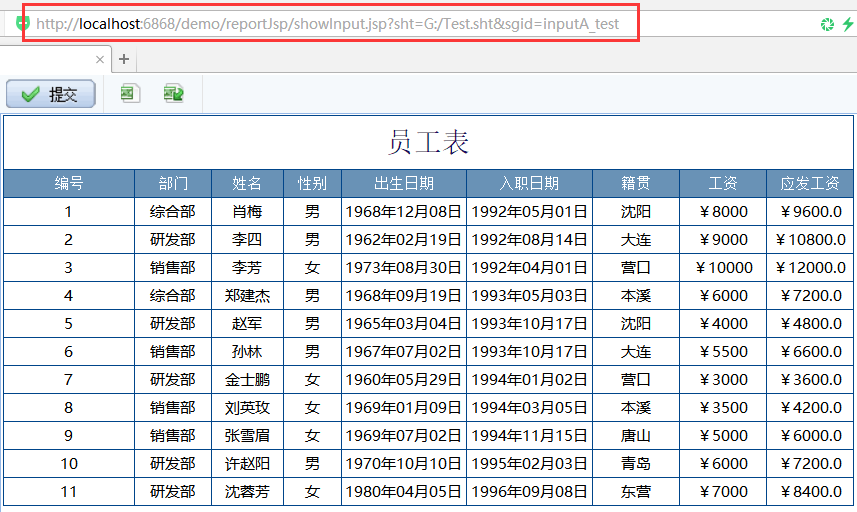Click payable salary ￥10800.0
This screenshot has width=857, height=512.
tap(809, 239)
